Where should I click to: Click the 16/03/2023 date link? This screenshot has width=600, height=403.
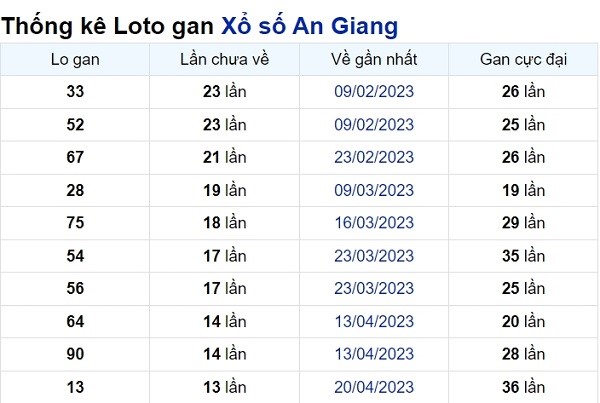(374, 223)
